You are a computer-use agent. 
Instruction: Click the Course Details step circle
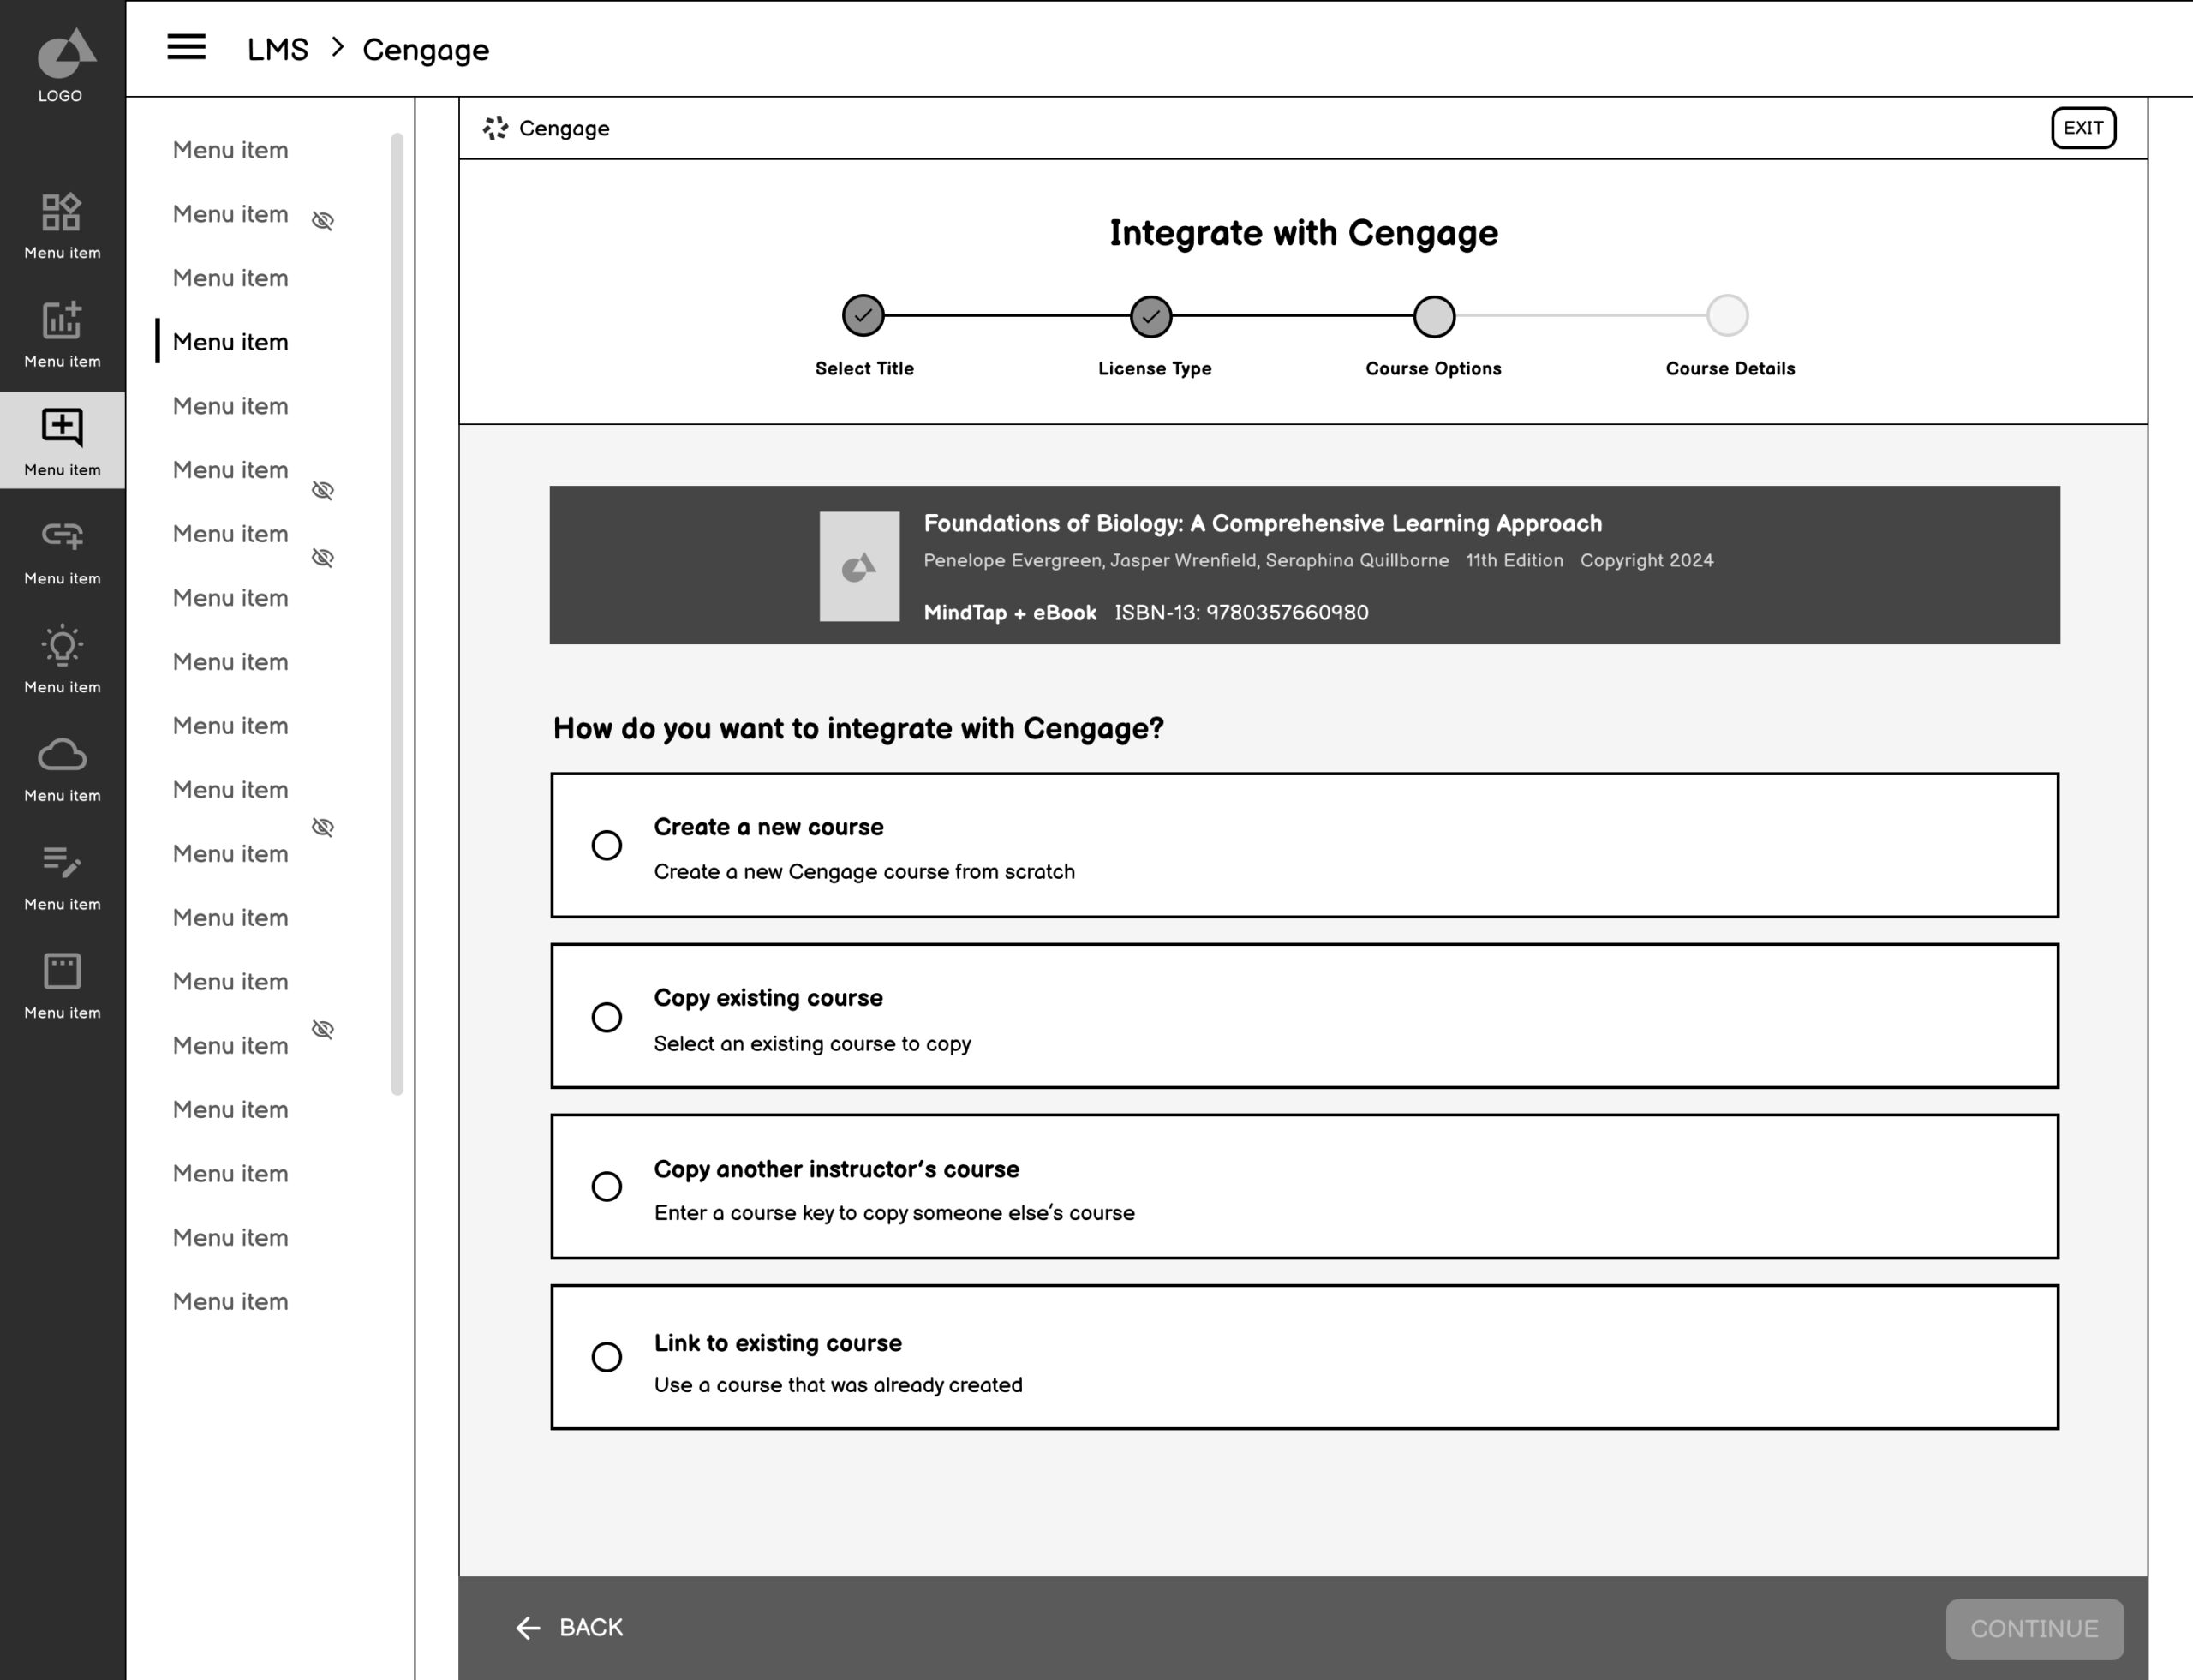point(1727,316)
